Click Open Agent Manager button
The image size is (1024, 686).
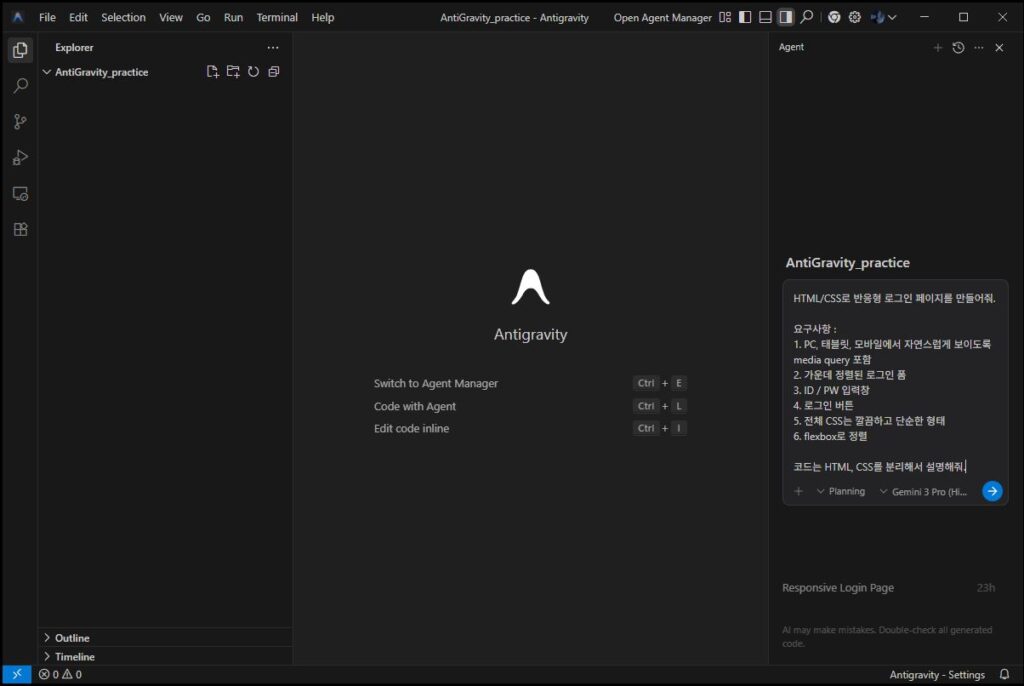662,17
